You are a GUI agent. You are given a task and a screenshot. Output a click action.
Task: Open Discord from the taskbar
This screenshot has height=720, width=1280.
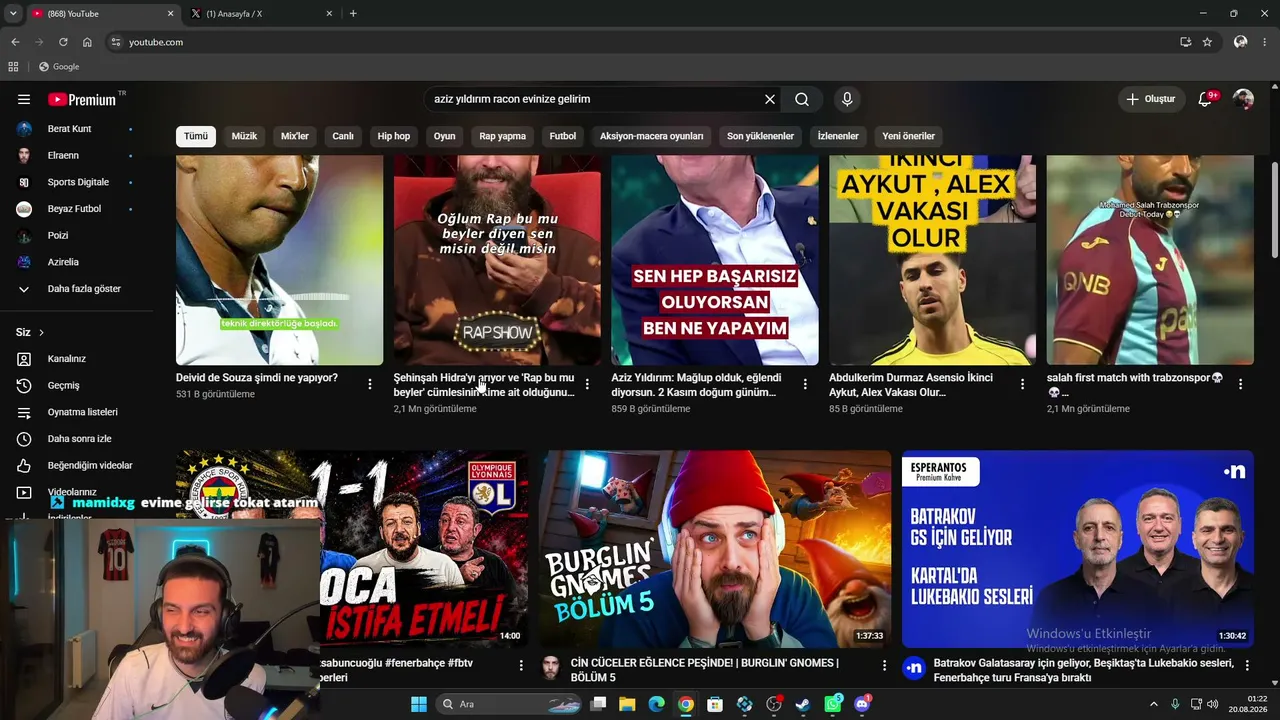[862, 704]
